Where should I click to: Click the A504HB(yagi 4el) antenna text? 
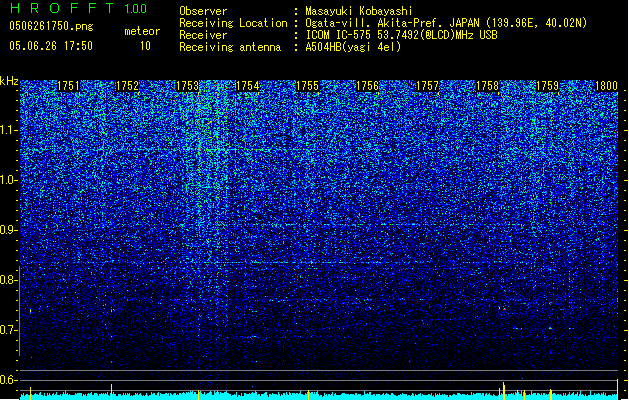[353, 47]
